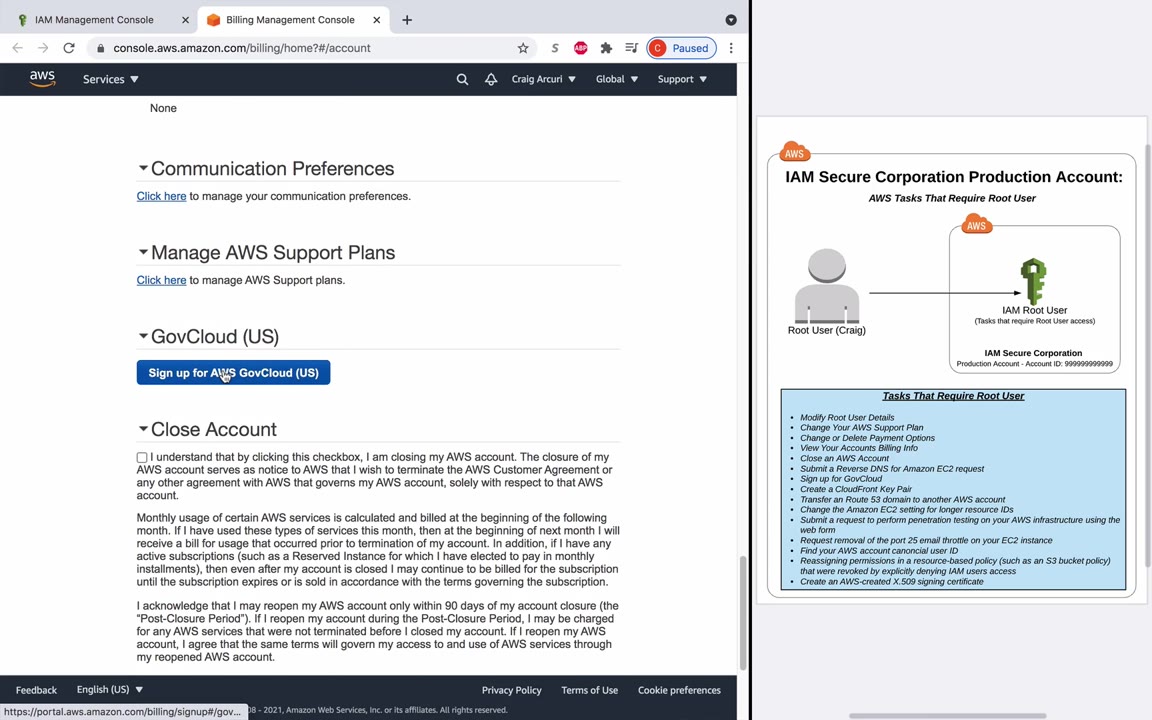Click 'Sign up for GovCloud' in the task list

coord(840,479)
